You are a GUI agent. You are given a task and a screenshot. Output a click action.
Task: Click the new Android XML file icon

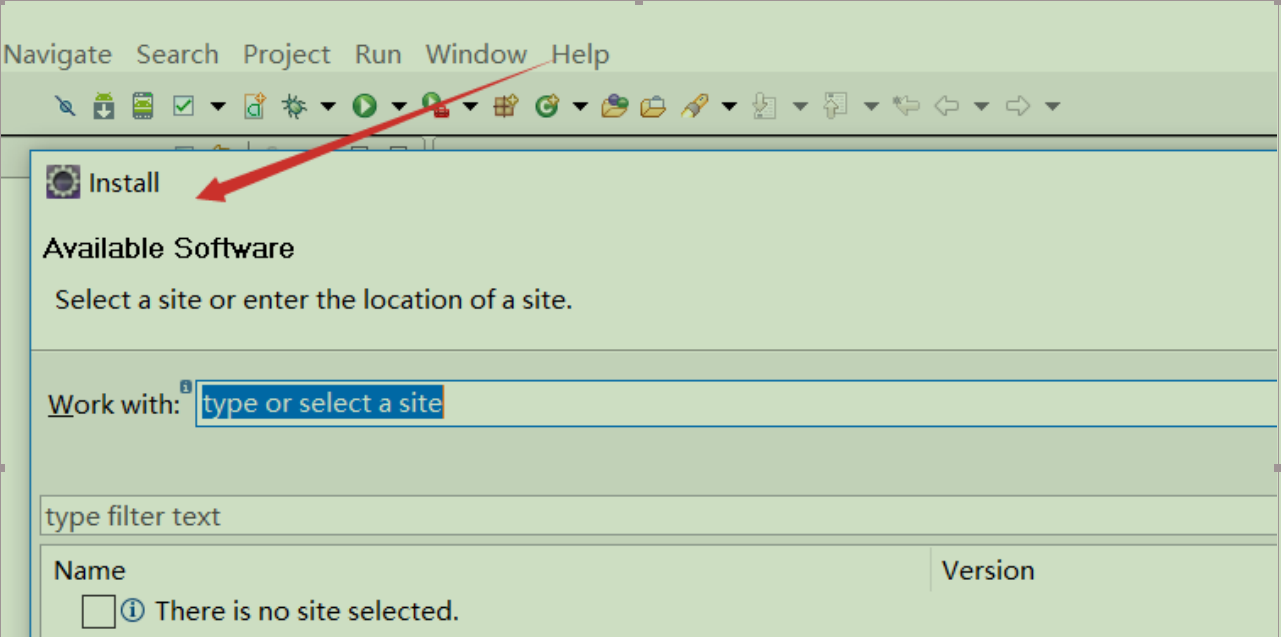coord(255,105)
